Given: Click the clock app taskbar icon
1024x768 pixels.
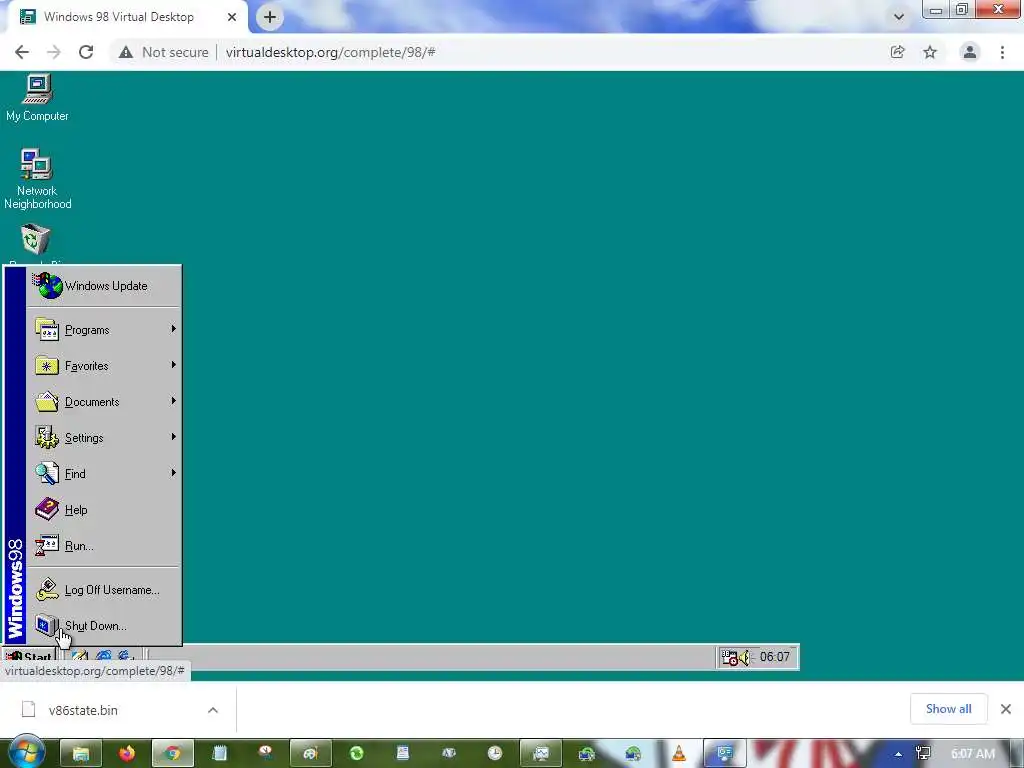Looking at the screenshot, I should 495,754.
